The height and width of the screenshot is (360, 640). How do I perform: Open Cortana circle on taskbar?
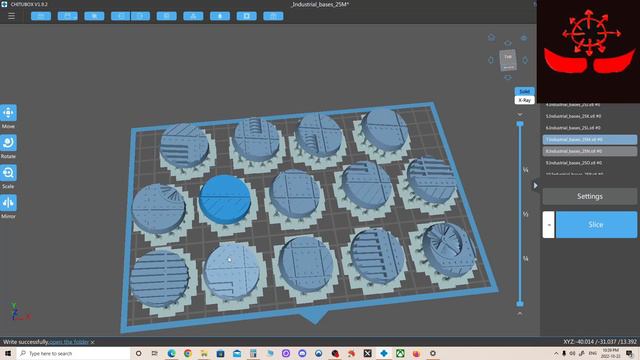138,353
